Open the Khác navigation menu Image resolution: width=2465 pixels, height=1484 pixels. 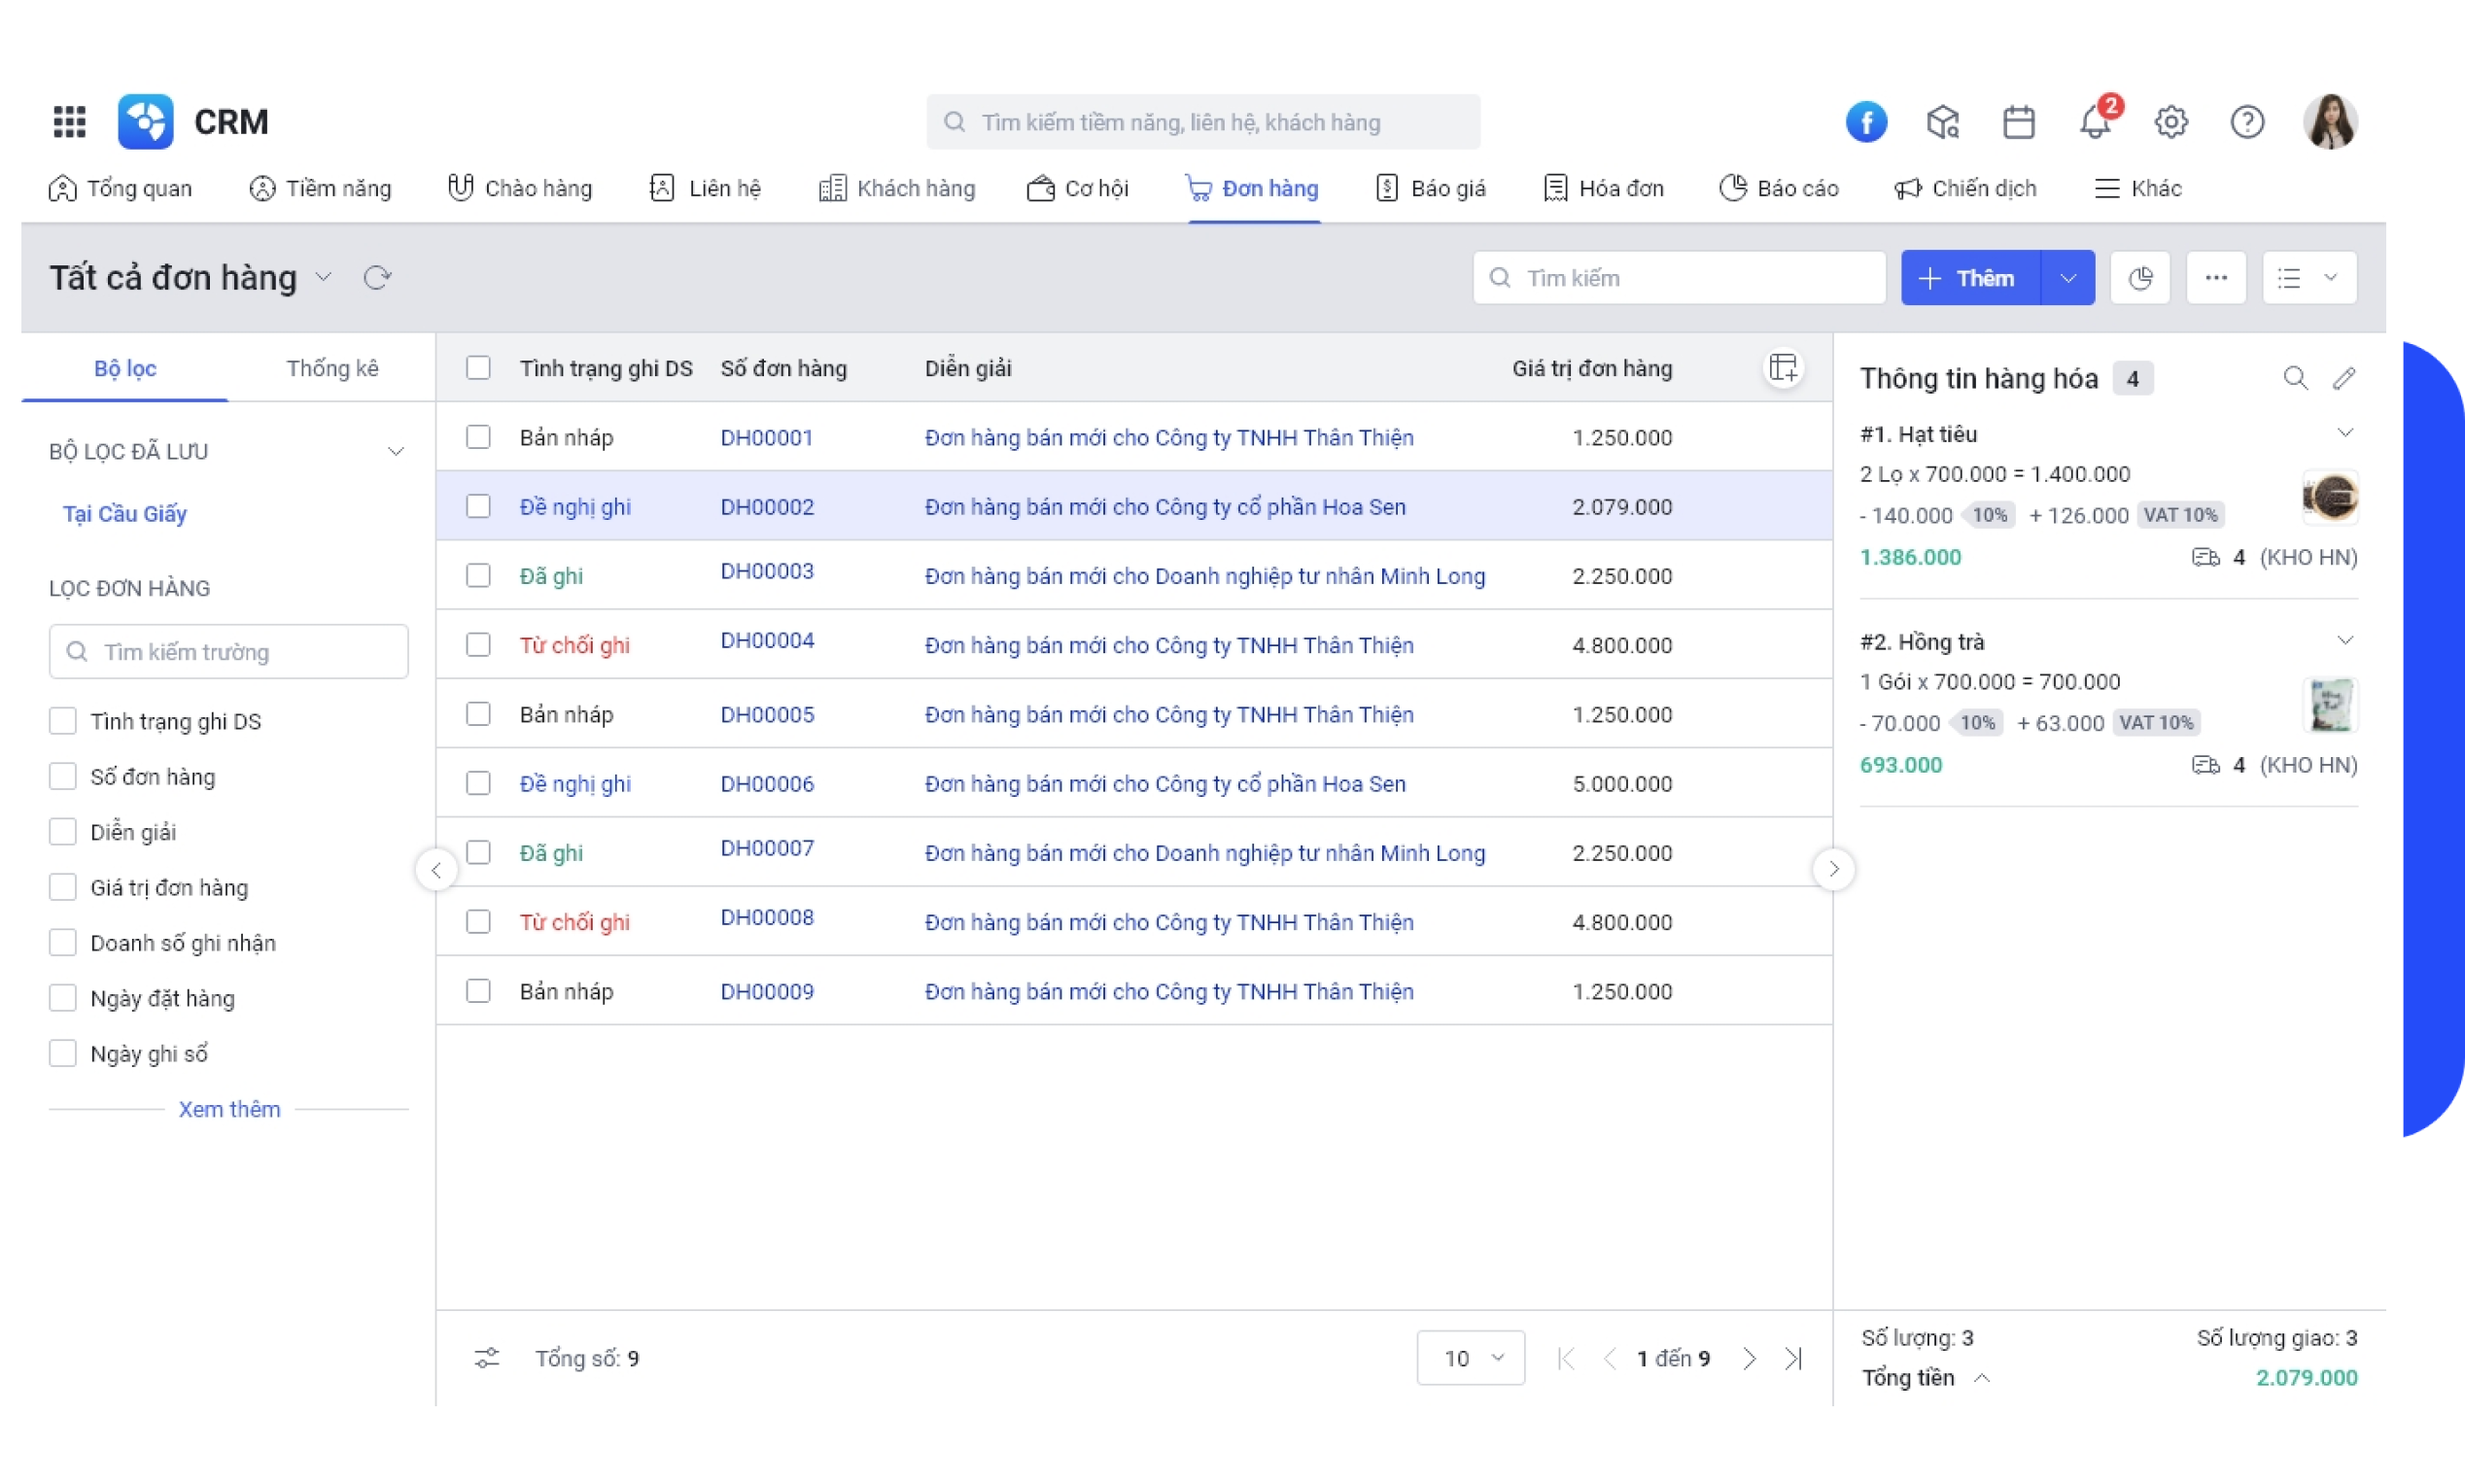pos(2137,188)
